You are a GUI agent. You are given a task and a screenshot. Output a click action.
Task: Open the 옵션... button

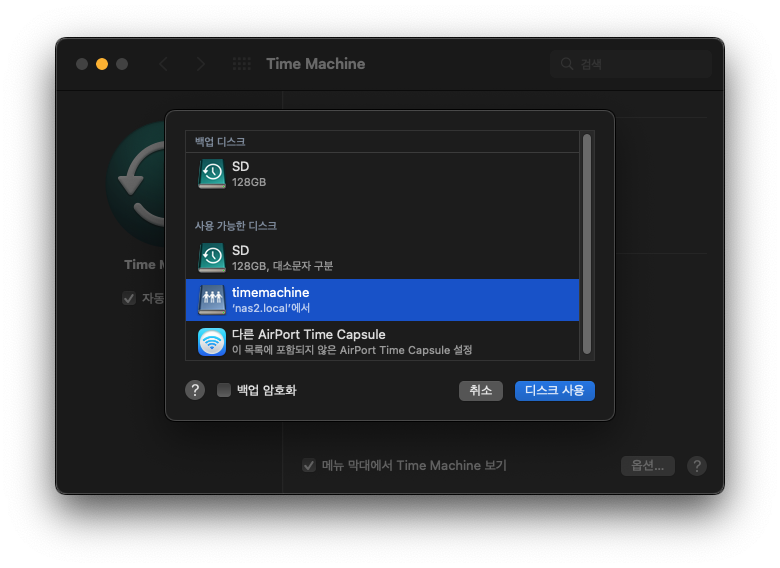point(648,466)
